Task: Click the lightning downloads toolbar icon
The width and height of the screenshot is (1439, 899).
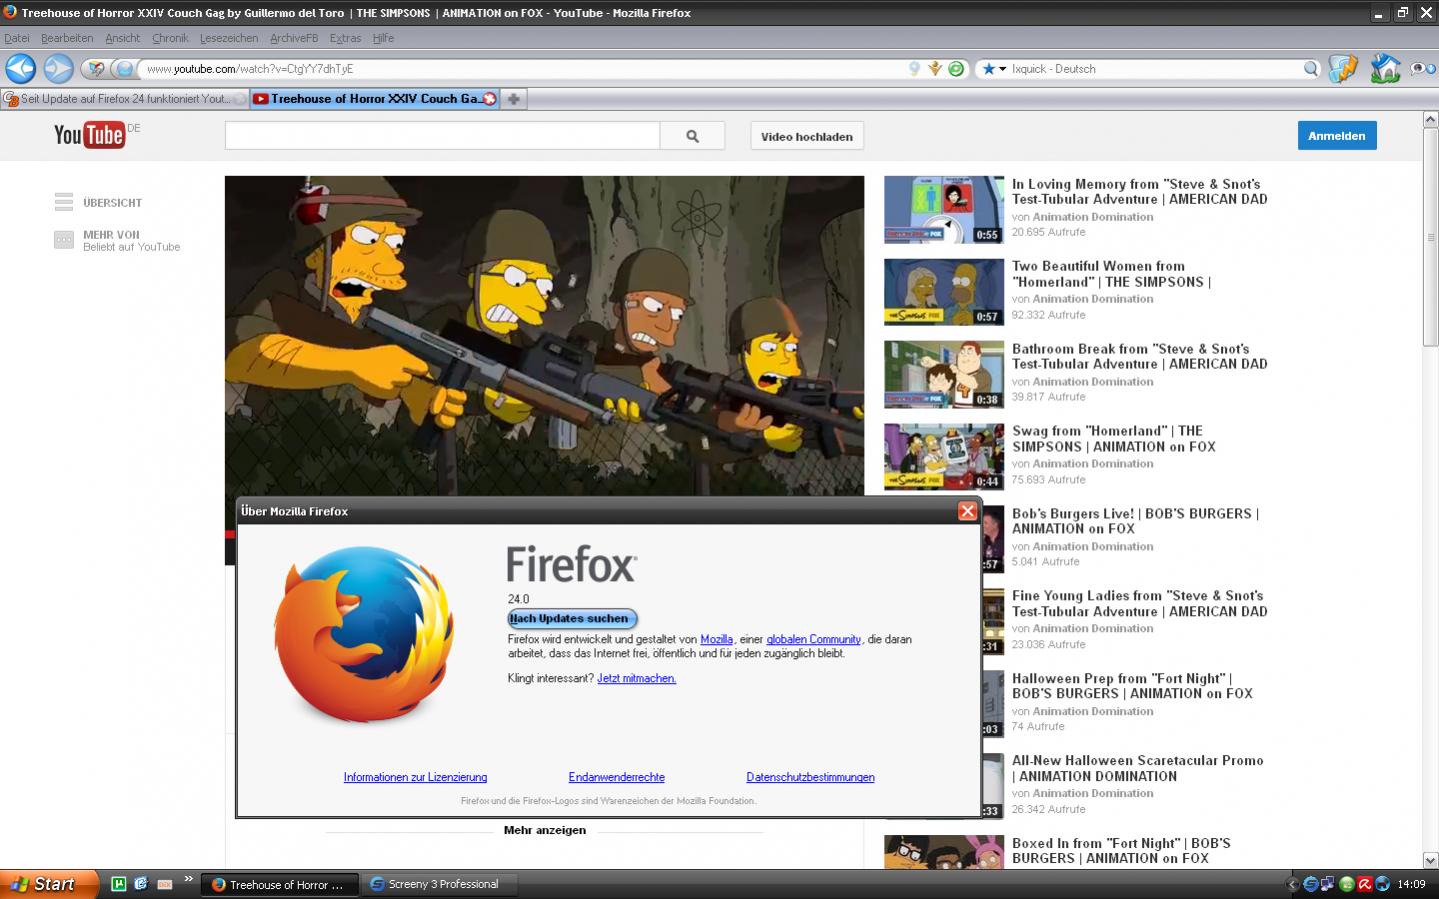Action: [x=1343, y=68]
